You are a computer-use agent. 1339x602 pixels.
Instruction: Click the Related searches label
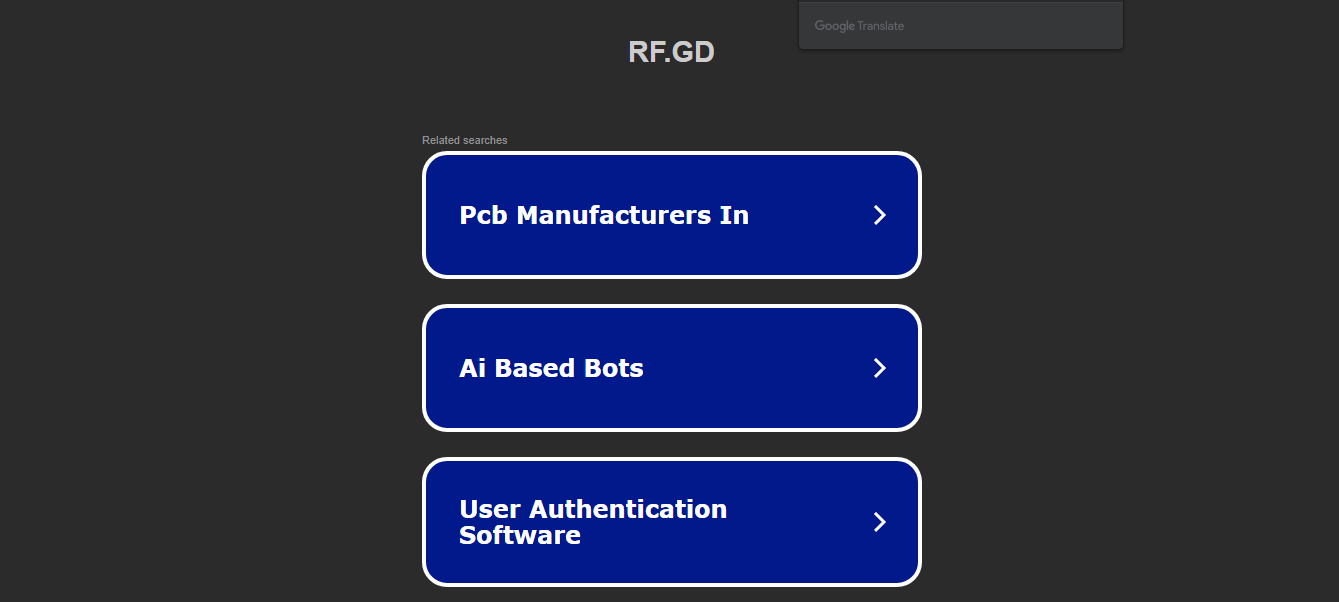(464, 140)
